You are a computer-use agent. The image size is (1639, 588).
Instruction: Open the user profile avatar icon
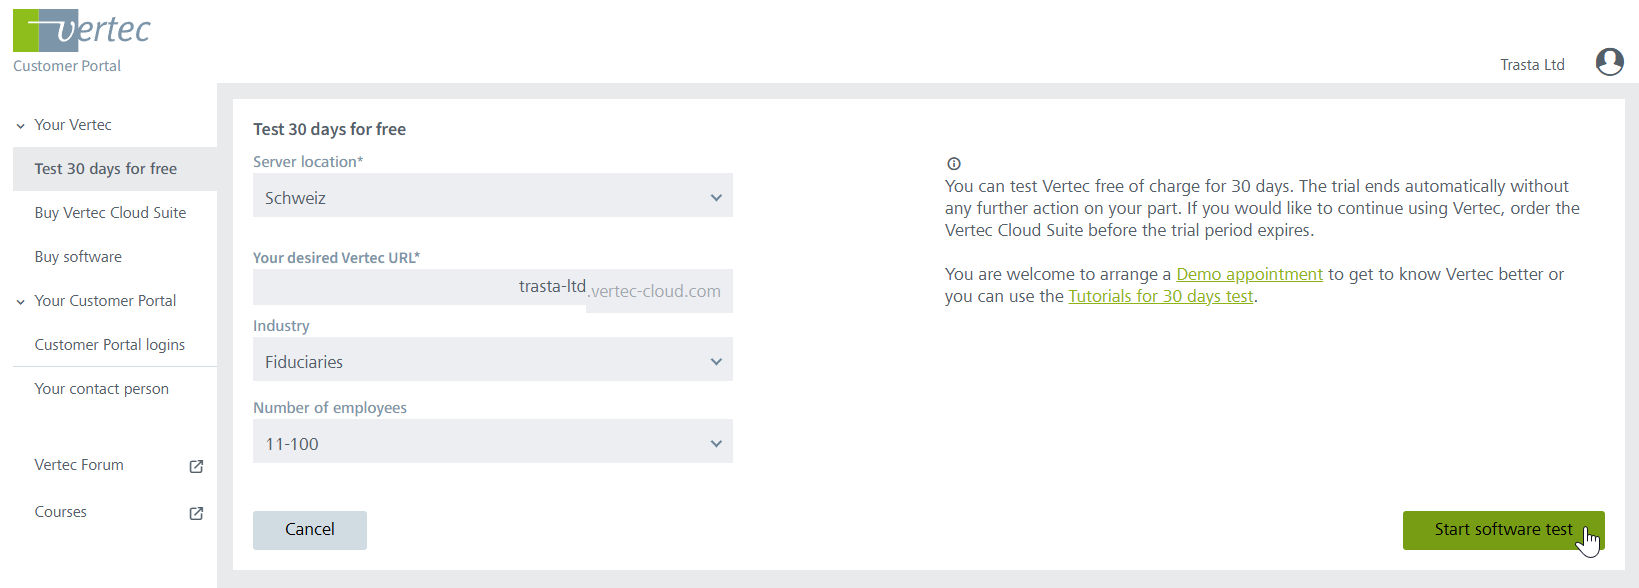(1609, 63)
